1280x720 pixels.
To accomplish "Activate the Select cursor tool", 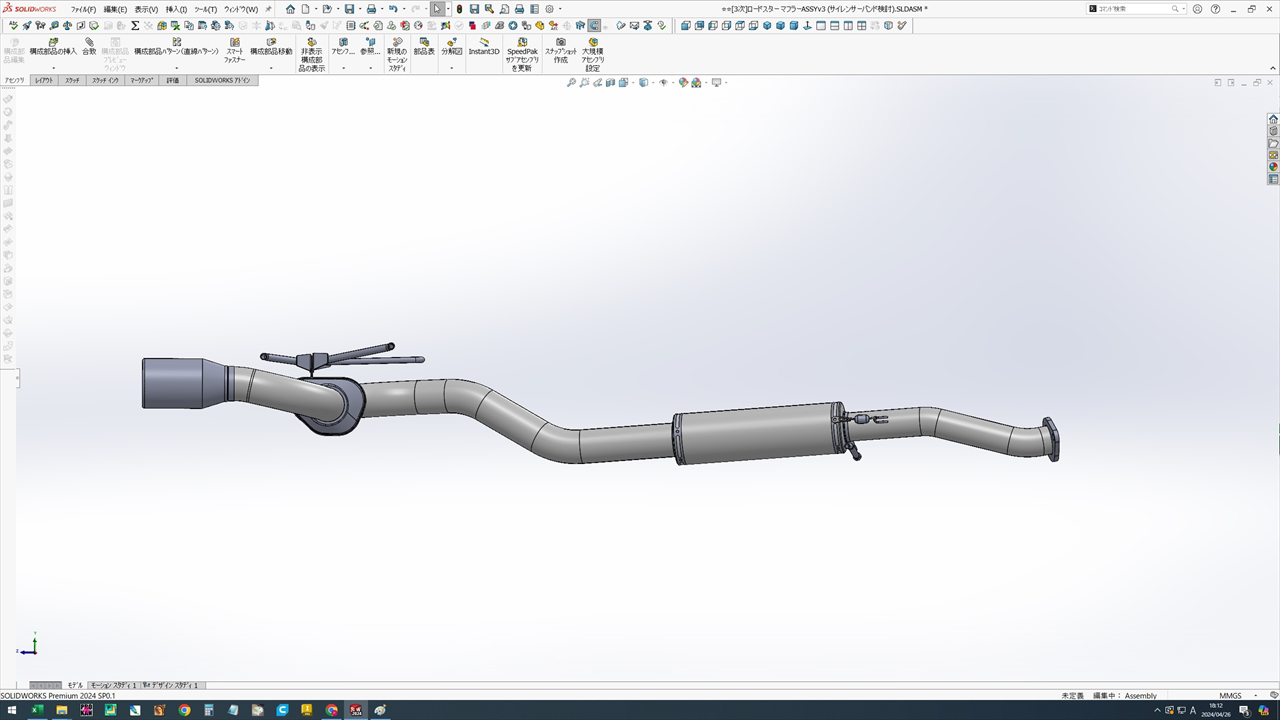I will [x=437, y=9].
